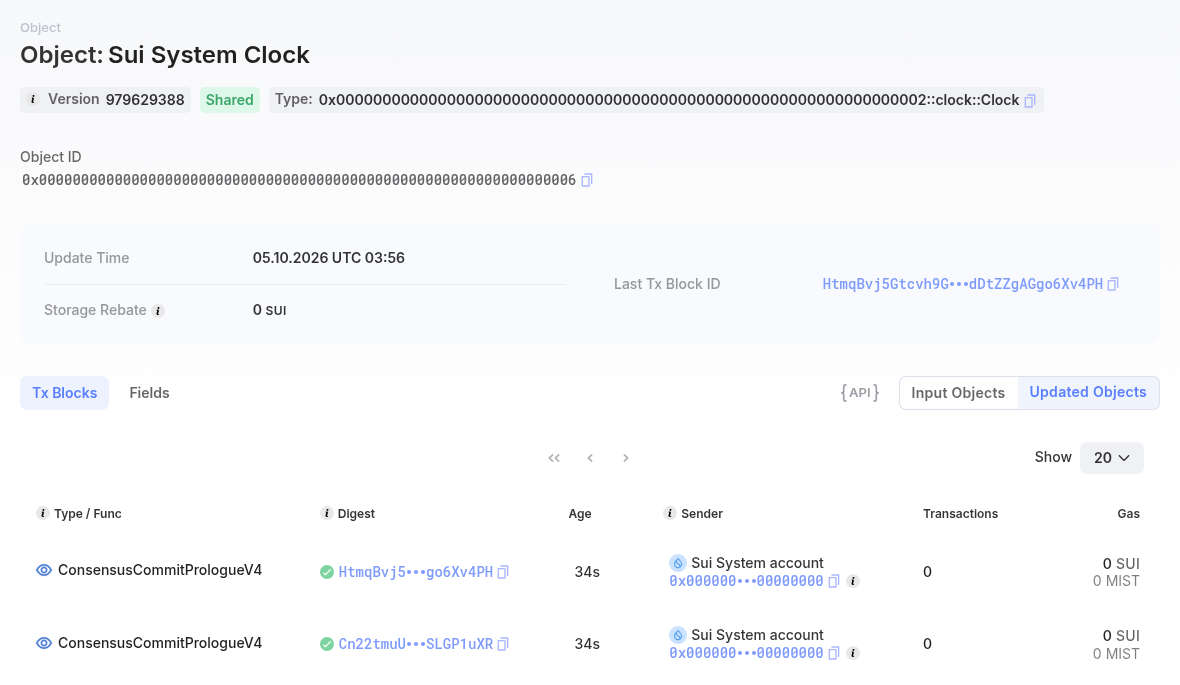The width and height of the screenshot is (1180, 685).
Task: Click the Storage Rebate info icon
Action: (x=158, y=311)
